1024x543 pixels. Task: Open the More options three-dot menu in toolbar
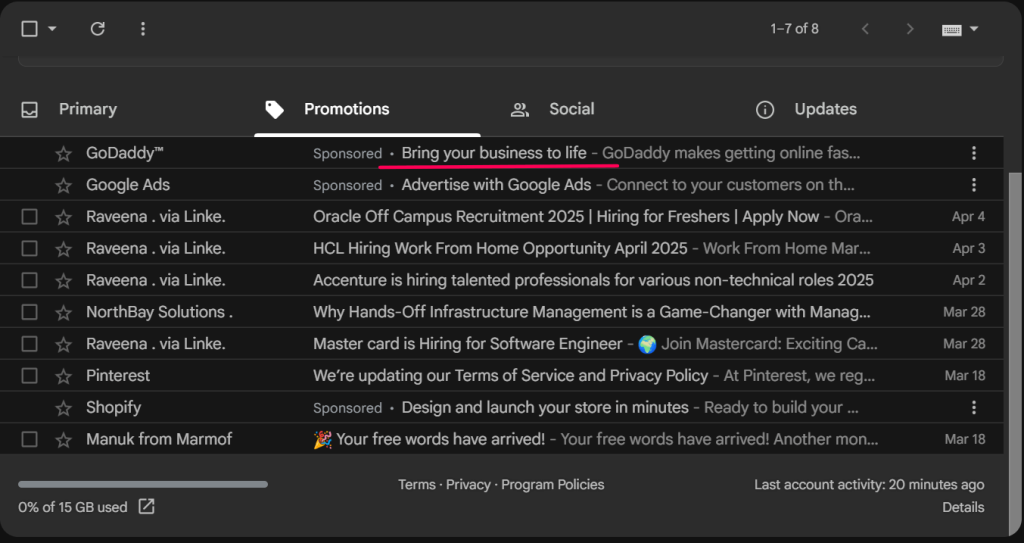[x=142, y=29]
